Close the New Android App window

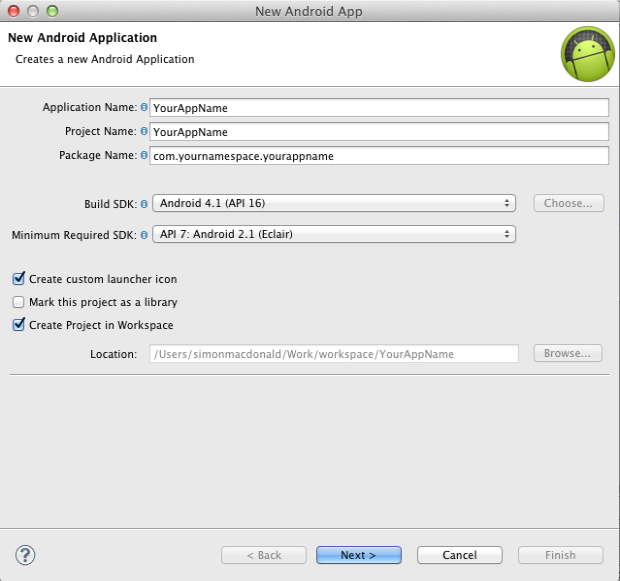pyautogui.click(x=13, y=11)
